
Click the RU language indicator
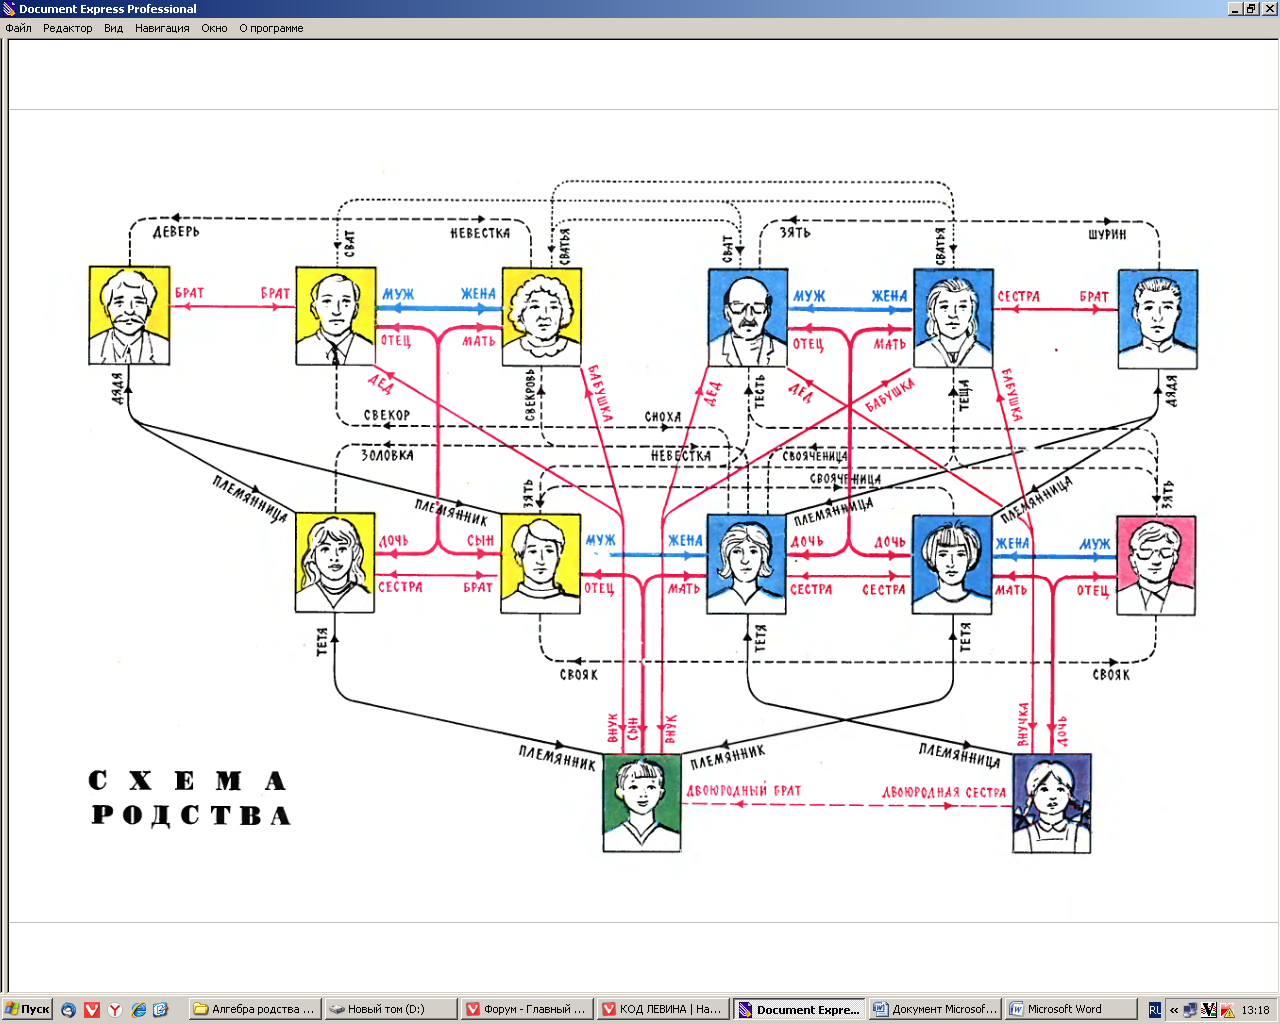1155,1009
